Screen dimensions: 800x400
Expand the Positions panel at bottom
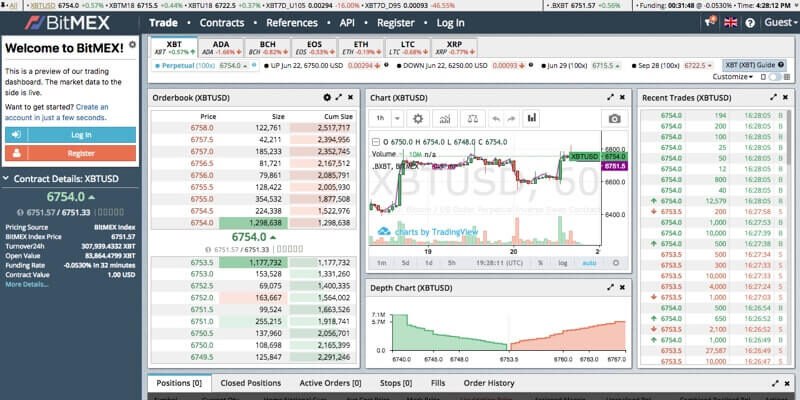coord(775,383)
